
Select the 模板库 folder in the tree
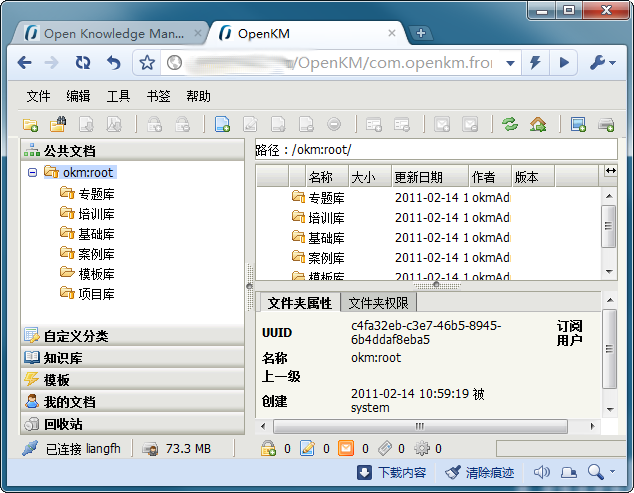coord(96,274)
